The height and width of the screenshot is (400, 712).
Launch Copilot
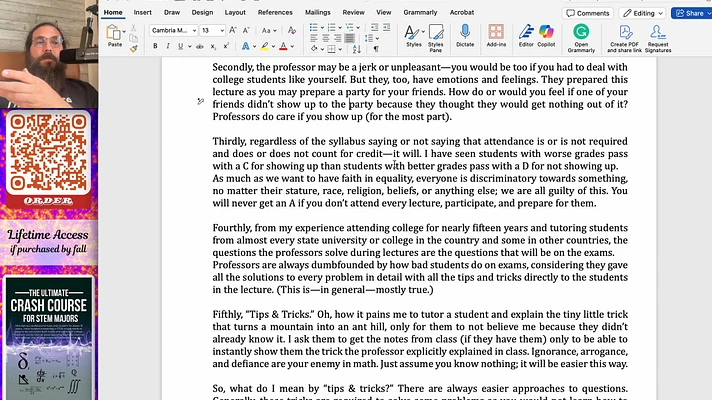[x=546, y=36]
